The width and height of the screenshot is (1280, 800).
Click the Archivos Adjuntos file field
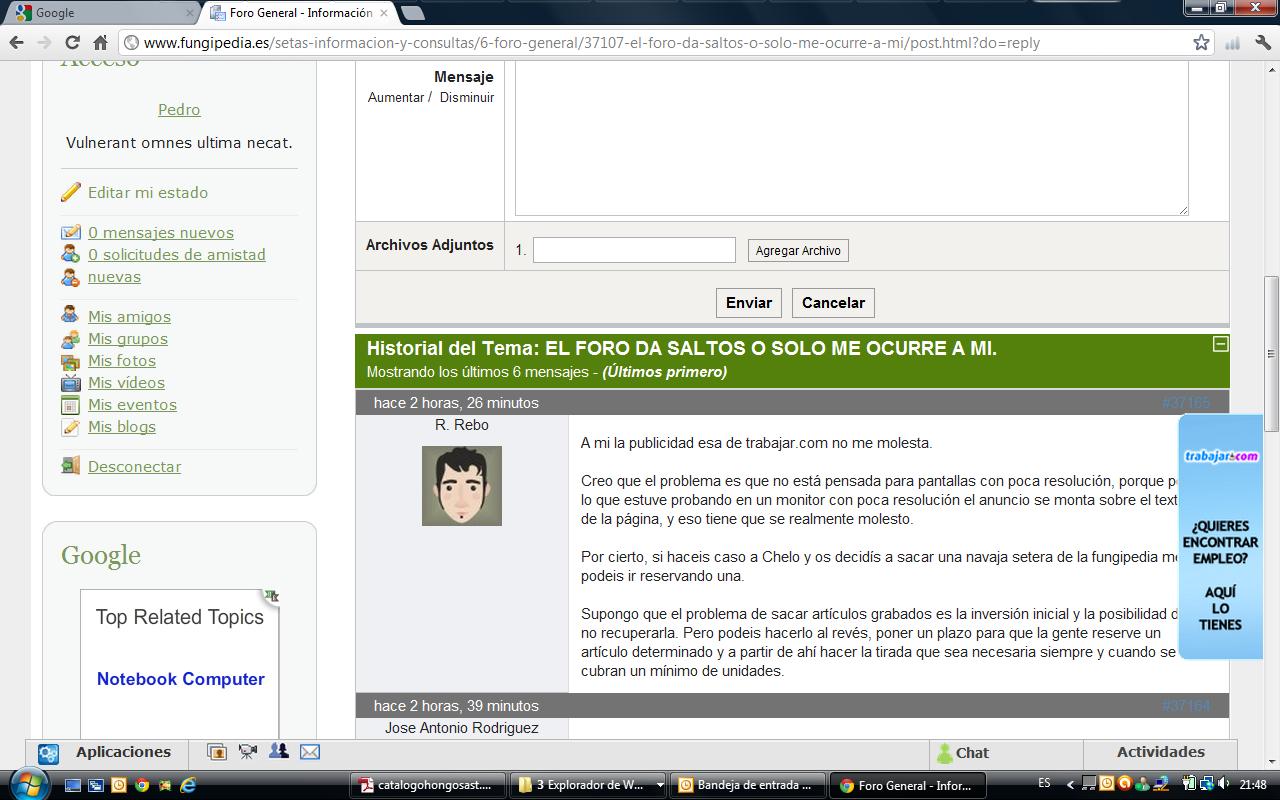click(x=634, y=250)
